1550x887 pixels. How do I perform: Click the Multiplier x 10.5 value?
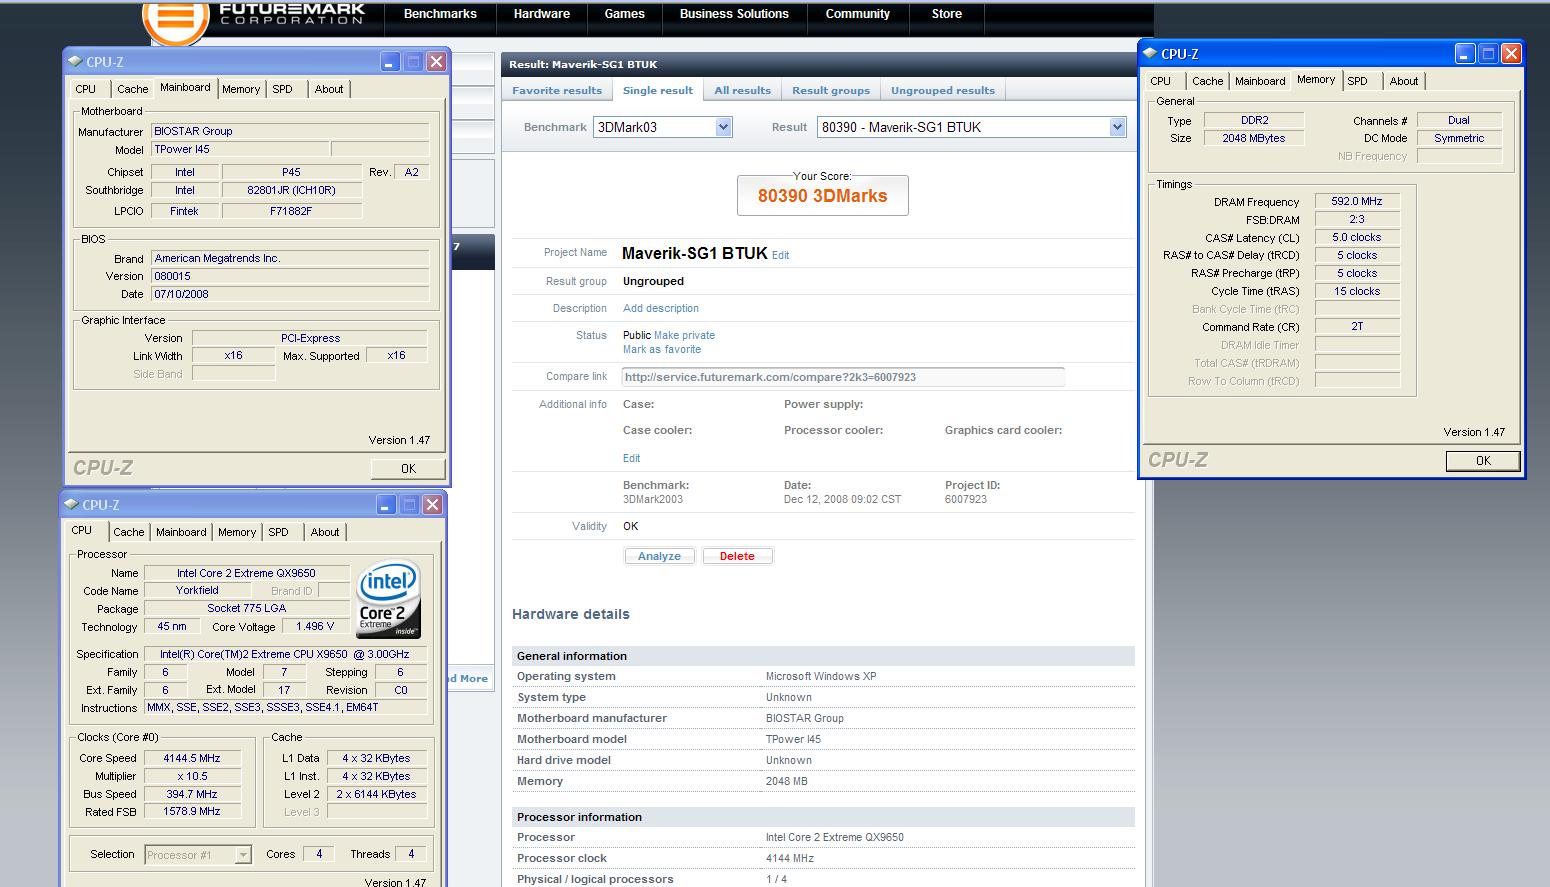(x=192, y=776)
